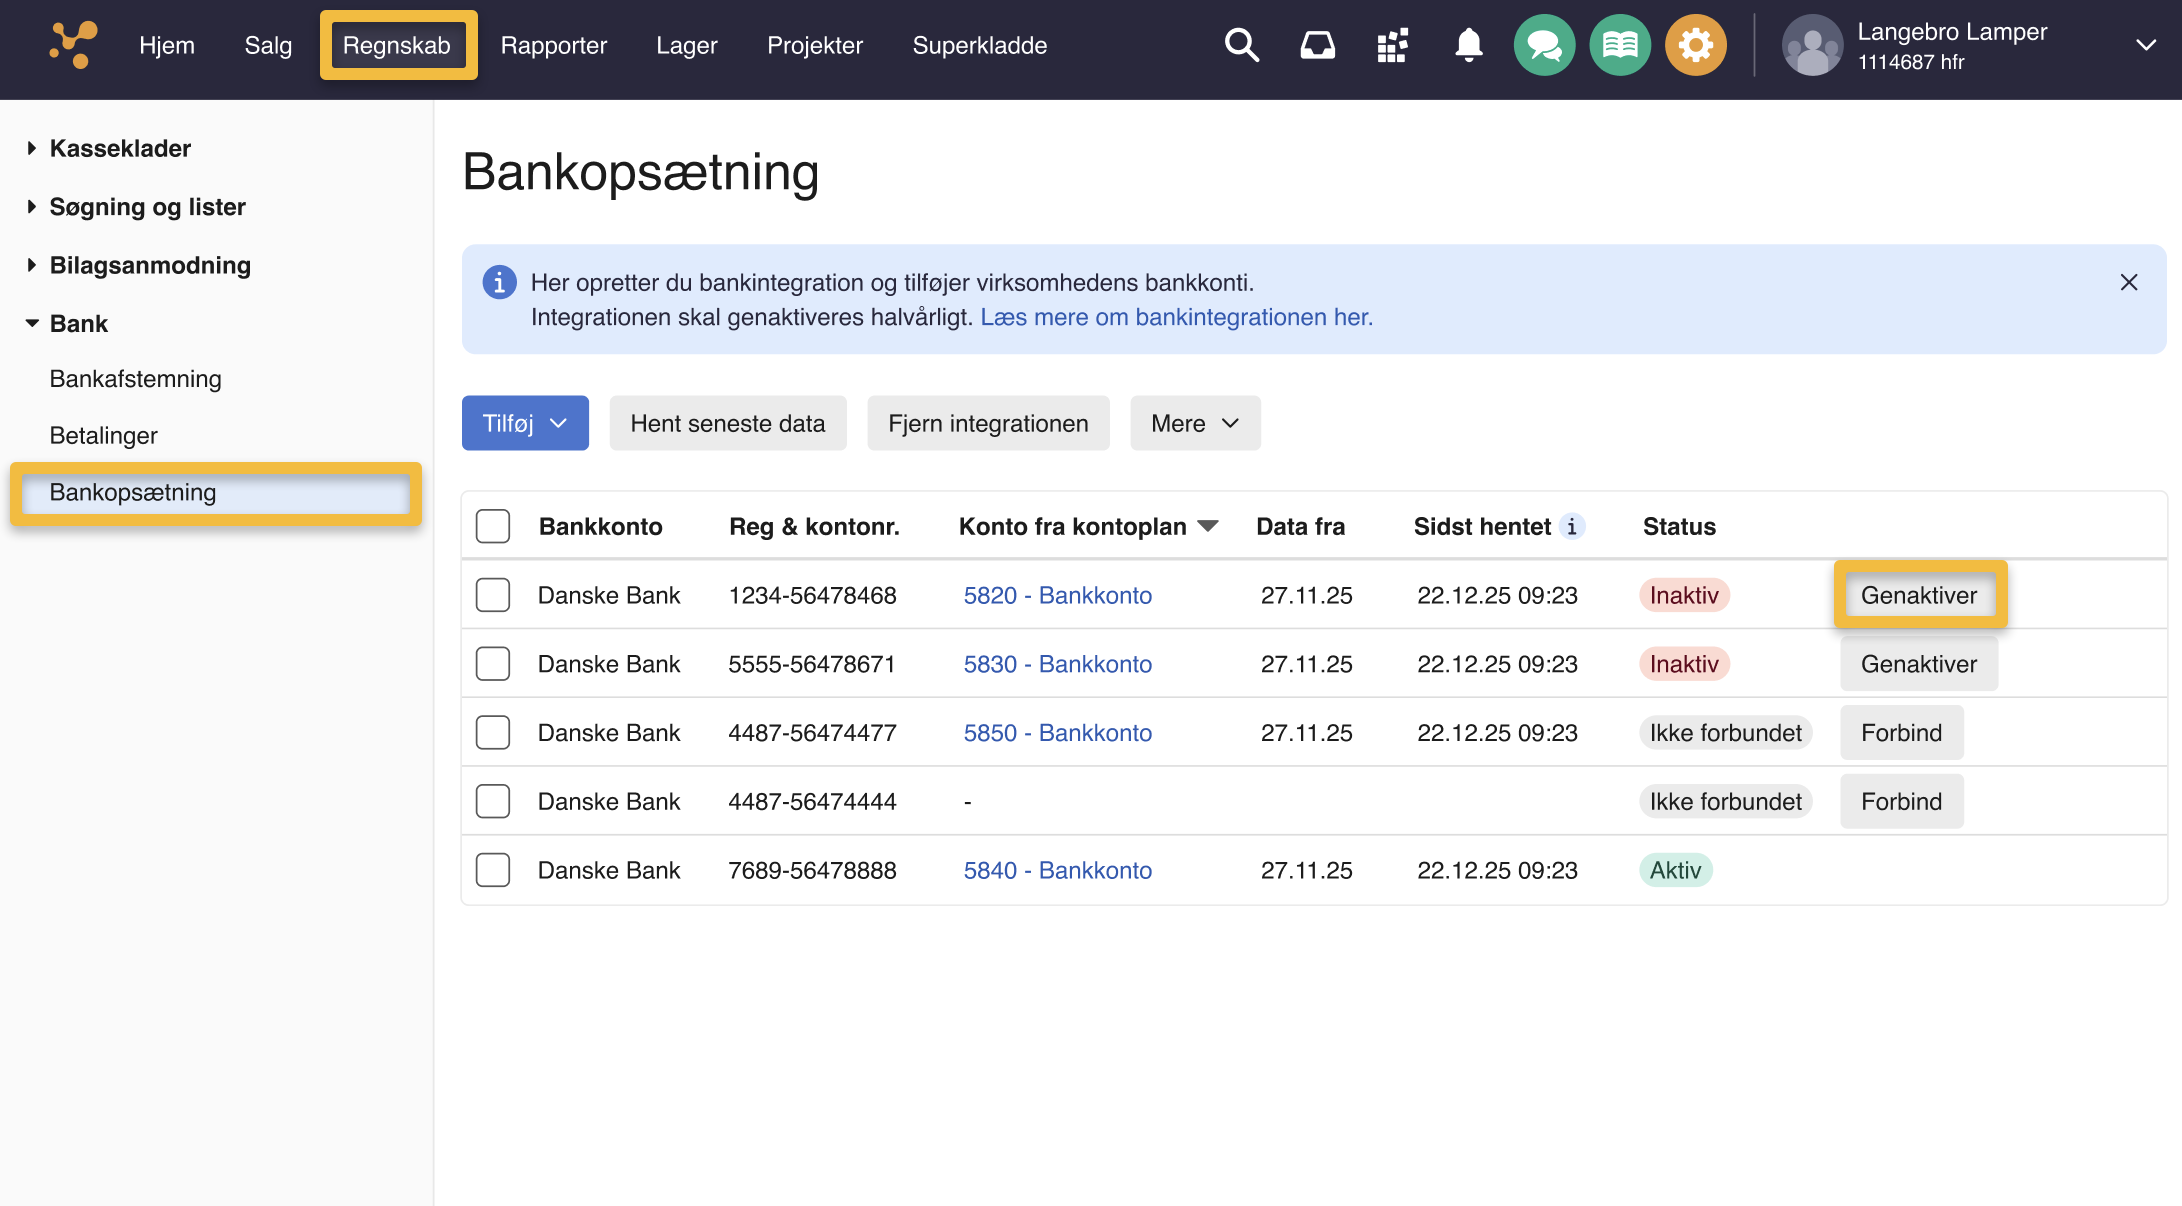This screenshot has width=2182, height=1206.
Task: Open the green book help icon
Action: tap(1620, 45)
